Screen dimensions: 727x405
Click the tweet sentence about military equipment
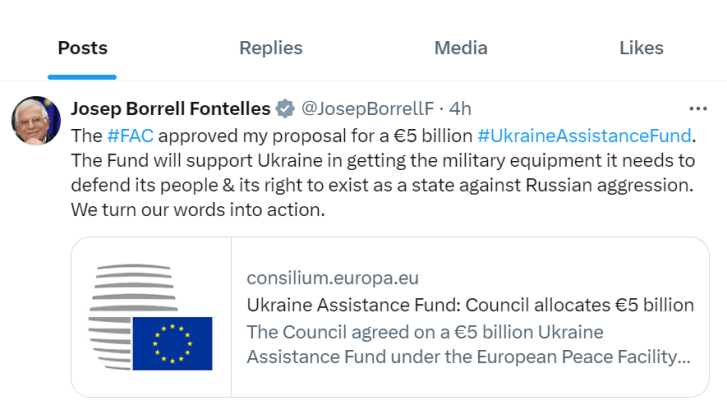point(382,160)
